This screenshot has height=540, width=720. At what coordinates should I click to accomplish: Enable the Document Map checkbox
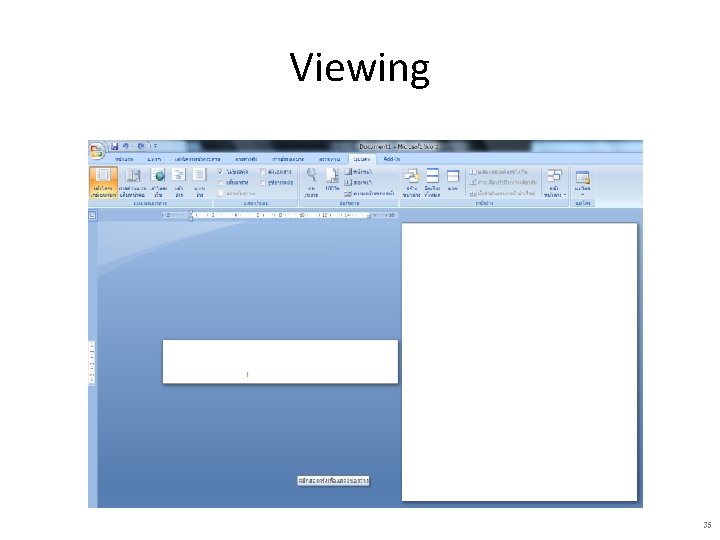pyautogui.click(x=263, y=171)
